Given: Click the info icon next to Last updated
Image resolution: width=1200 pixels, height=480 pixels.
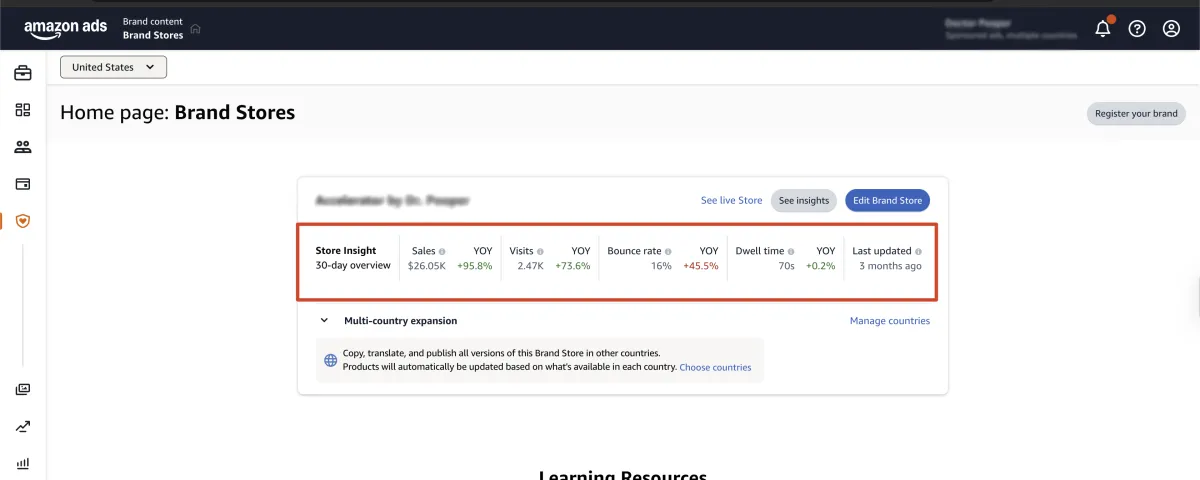Looking at the screenshot, I should point(918,251).
